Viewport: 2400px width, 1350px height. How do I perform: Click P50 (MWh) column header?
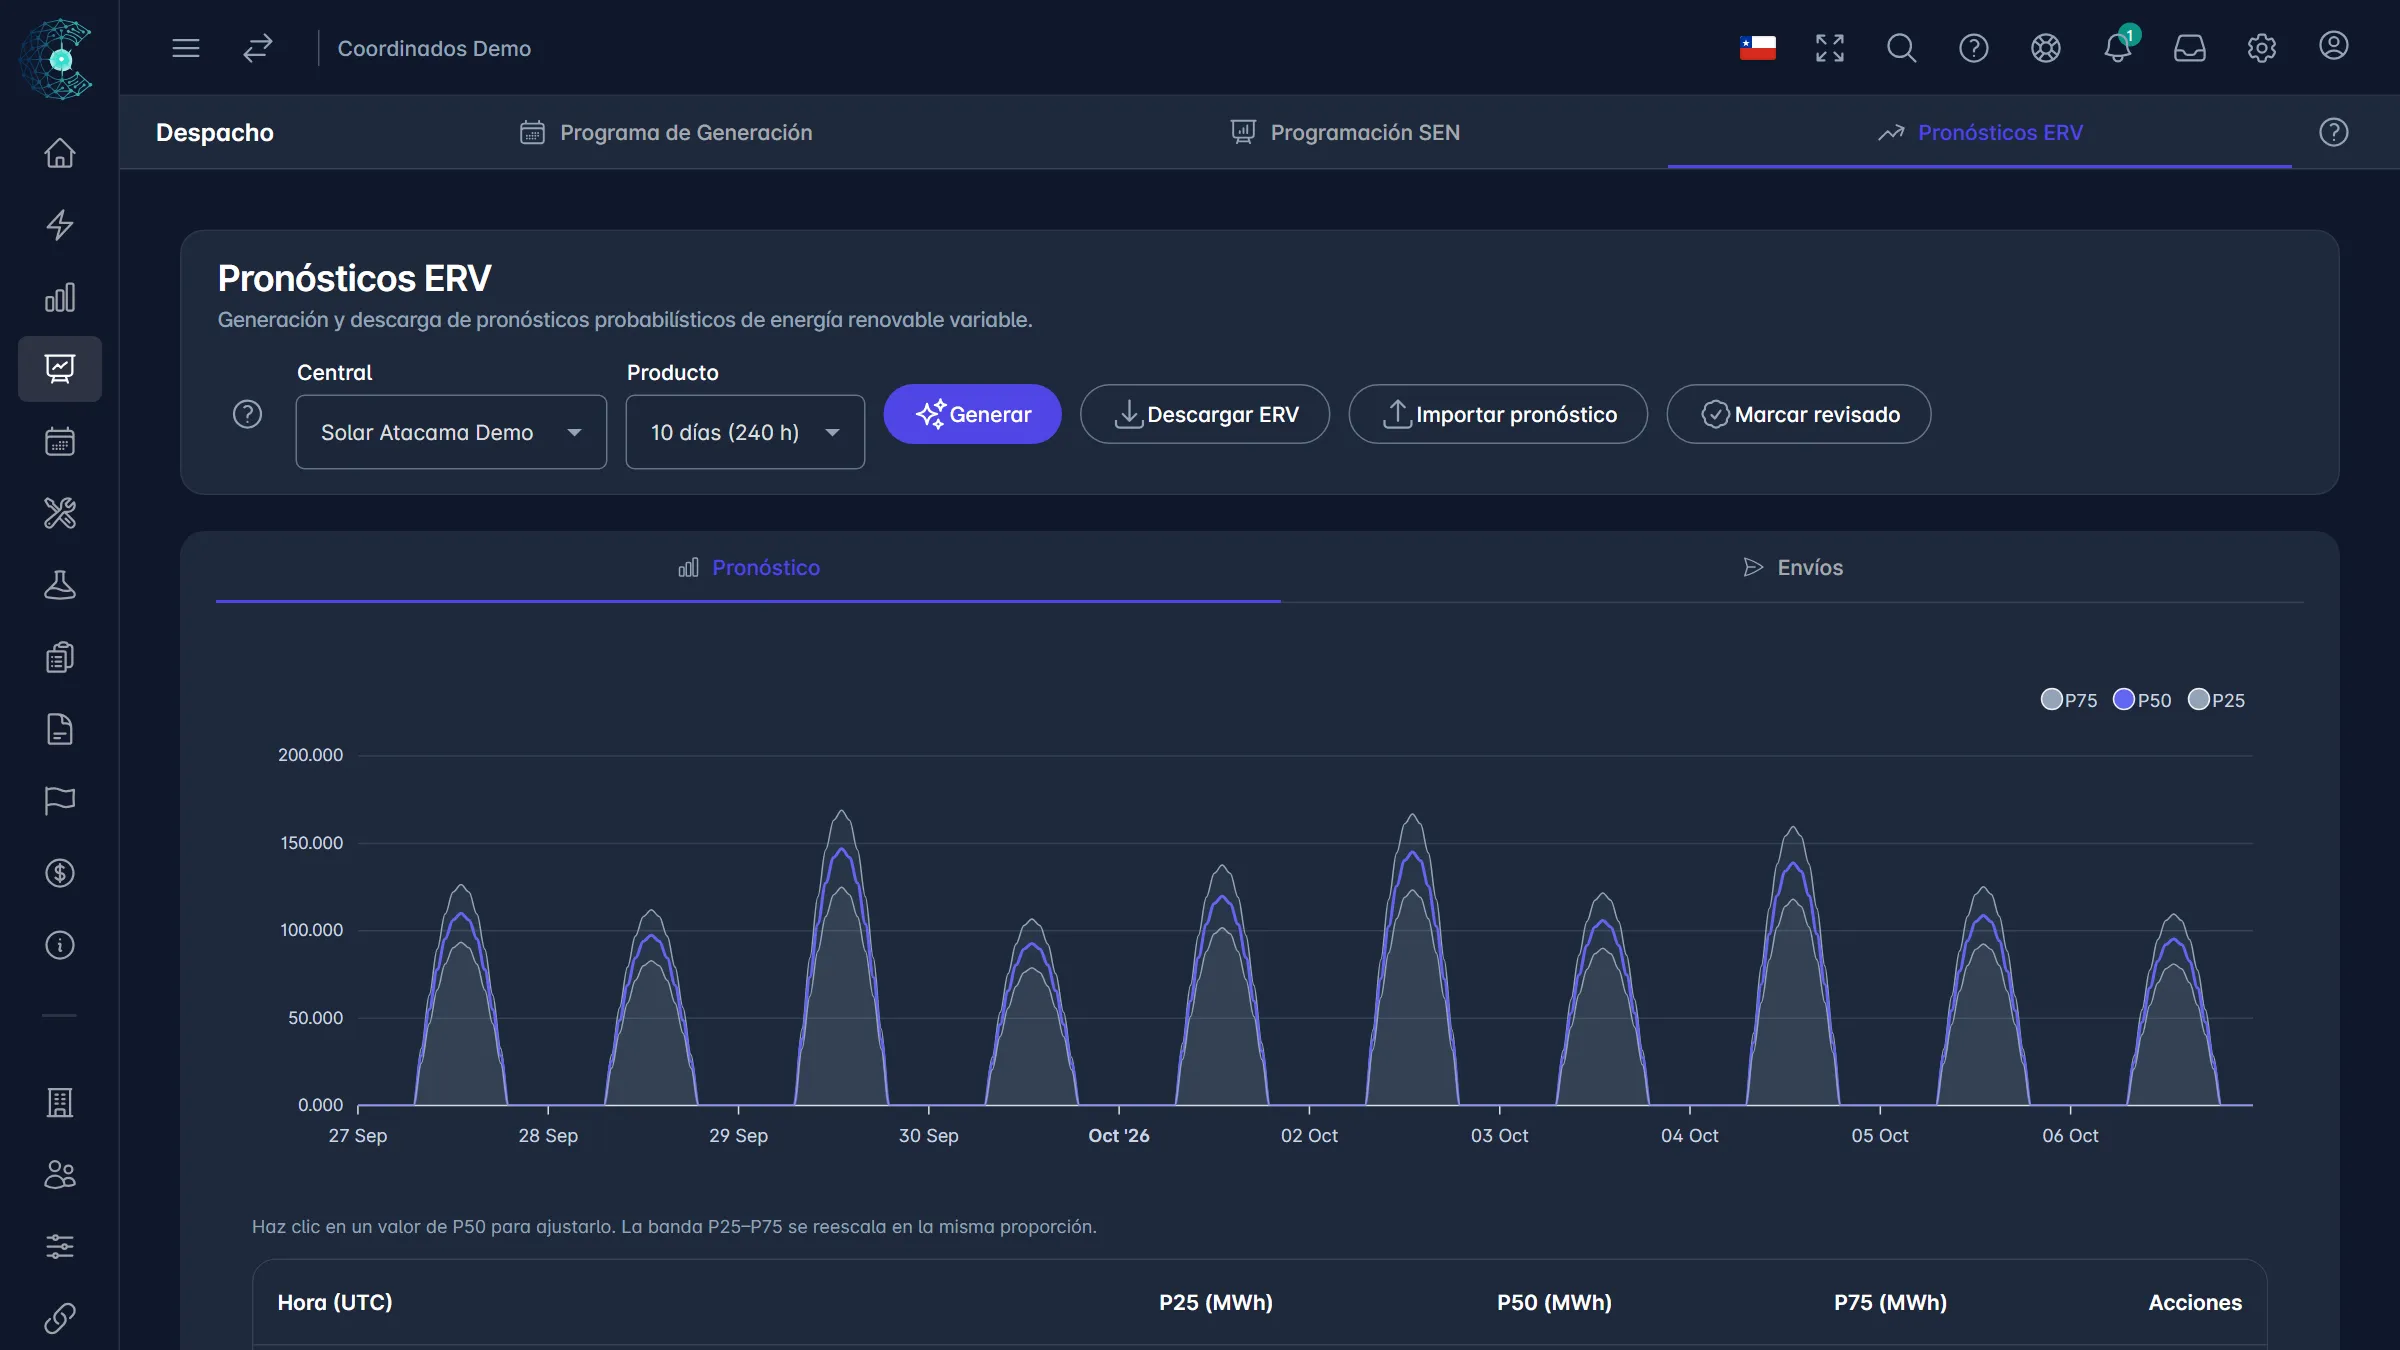[1554, 1302]
